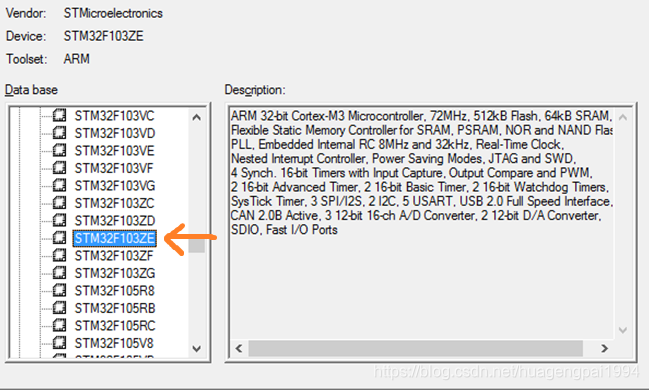Click the Data base label

pos(31,90)
